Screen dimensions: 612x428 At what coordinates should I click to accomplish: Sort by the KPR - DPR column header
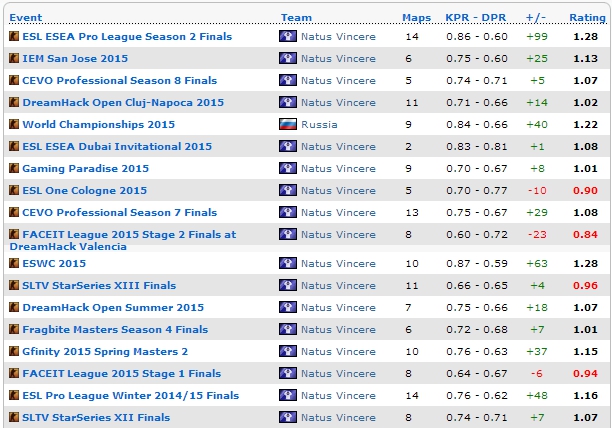pyautogui.click(x=475, y=18)
